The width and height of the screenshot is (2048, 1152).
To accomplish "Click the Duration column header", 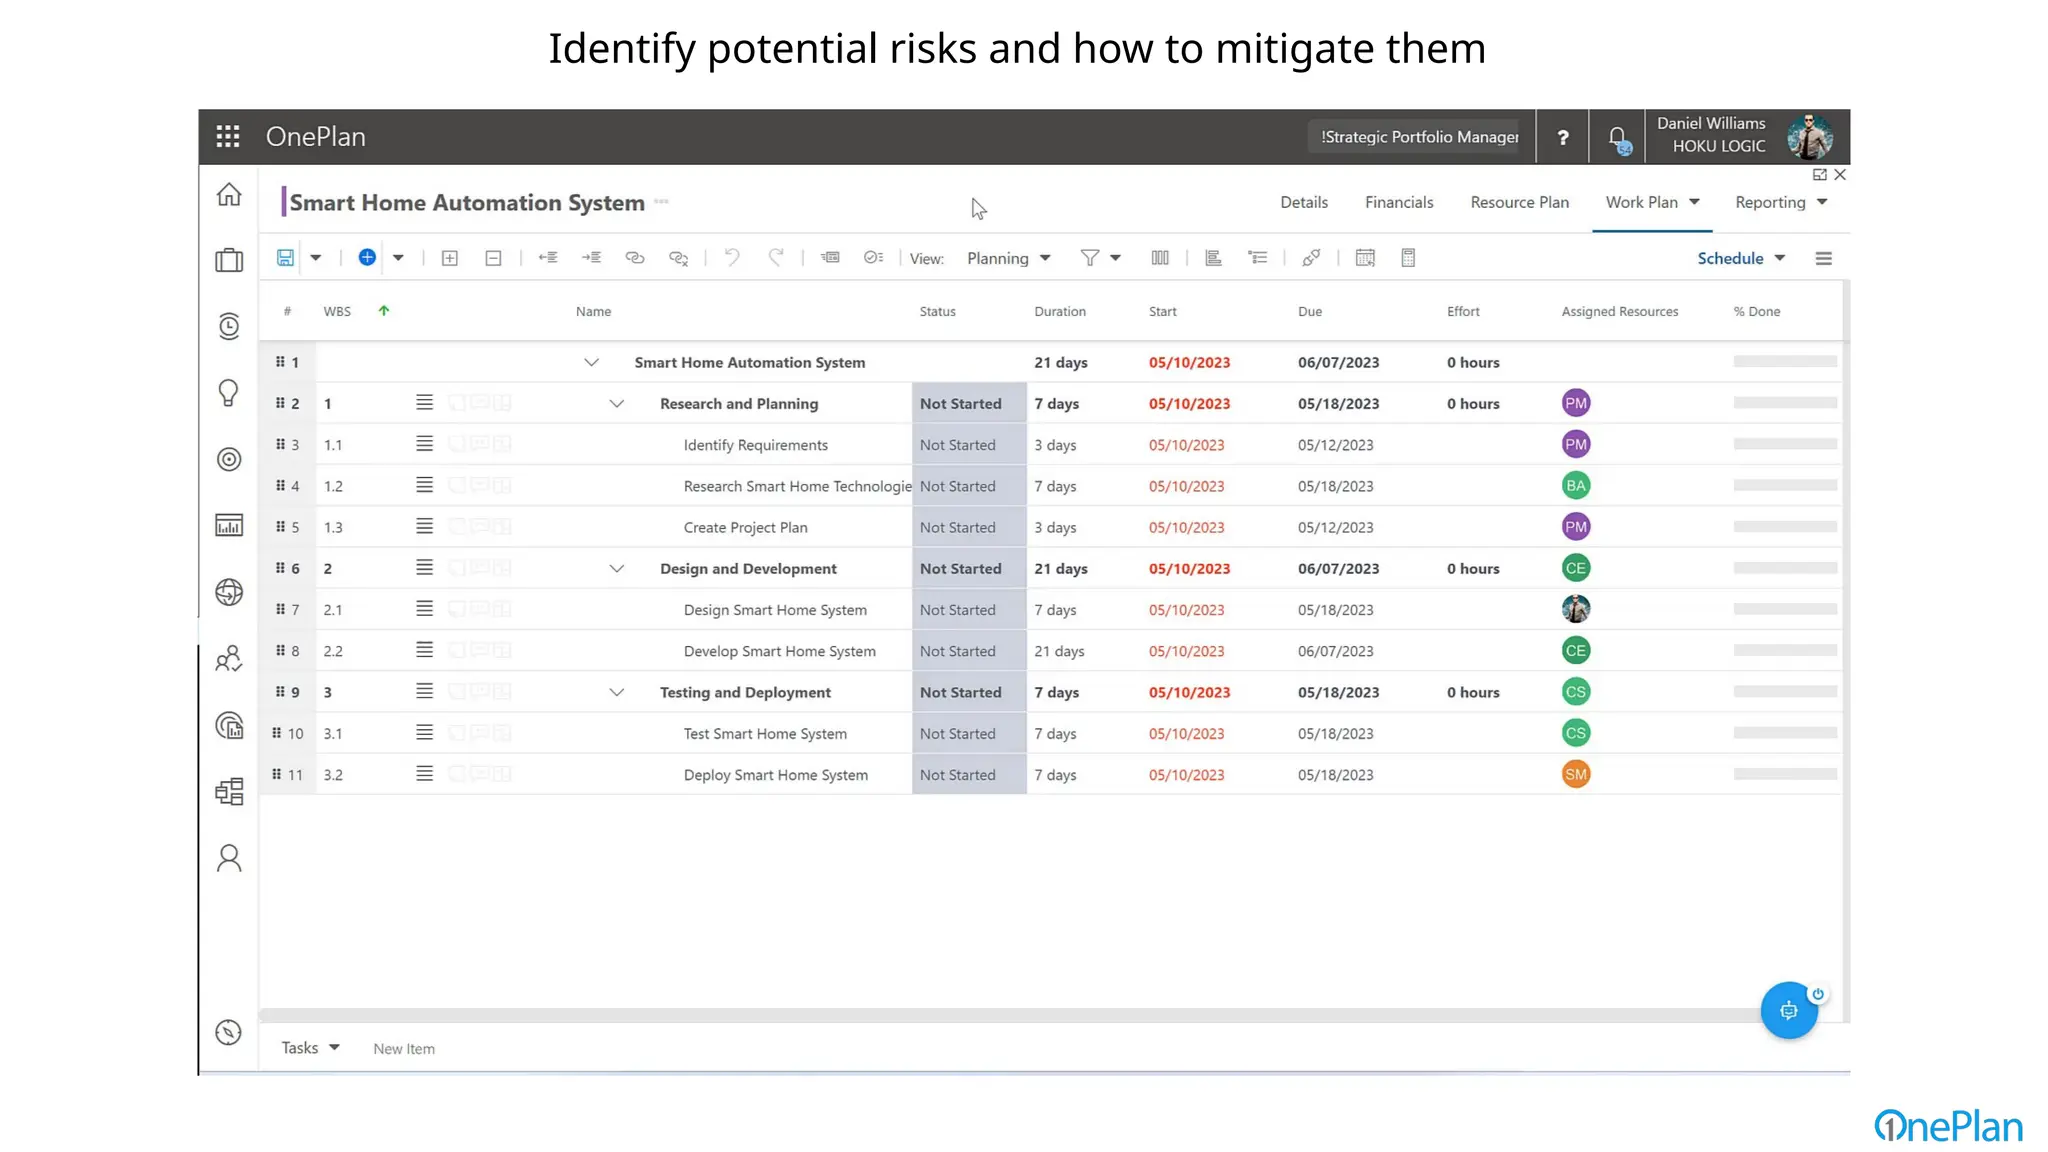I will 1060,311.
